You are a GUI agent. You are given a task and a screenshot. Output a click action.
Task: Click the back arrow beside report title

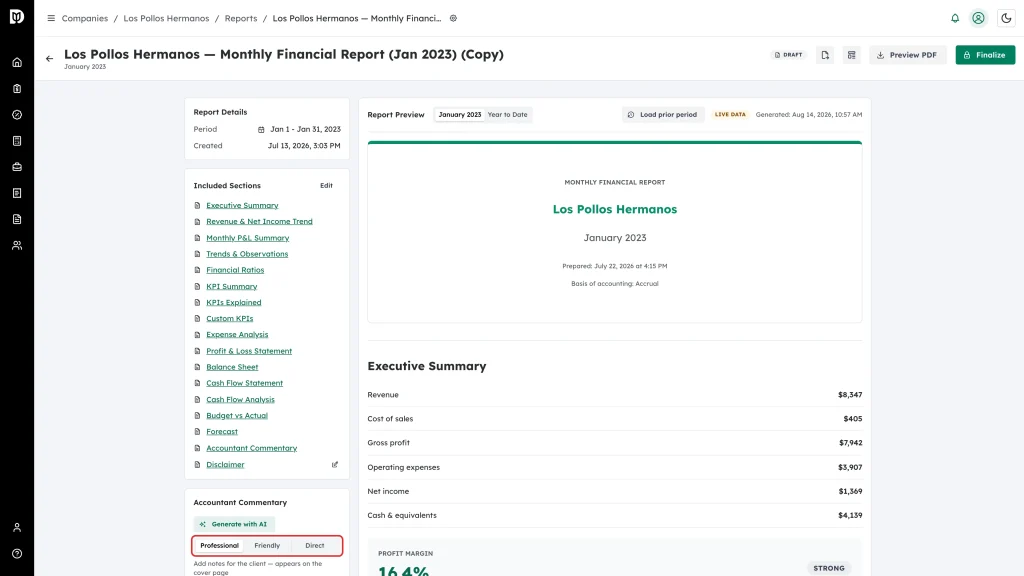pyautogui.click(x=50, y=59)
